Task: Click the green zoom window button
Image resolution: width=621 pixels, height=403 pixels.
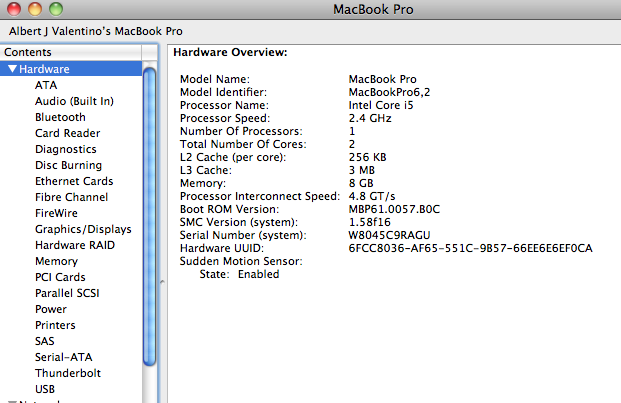Action: coord(56,9)
